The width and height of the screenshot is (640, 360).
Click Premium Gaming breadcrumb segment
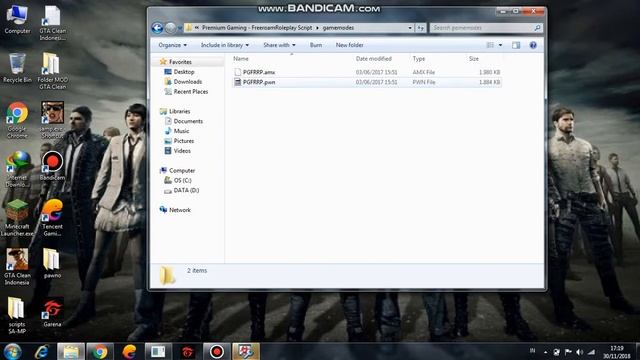(257, 28)
